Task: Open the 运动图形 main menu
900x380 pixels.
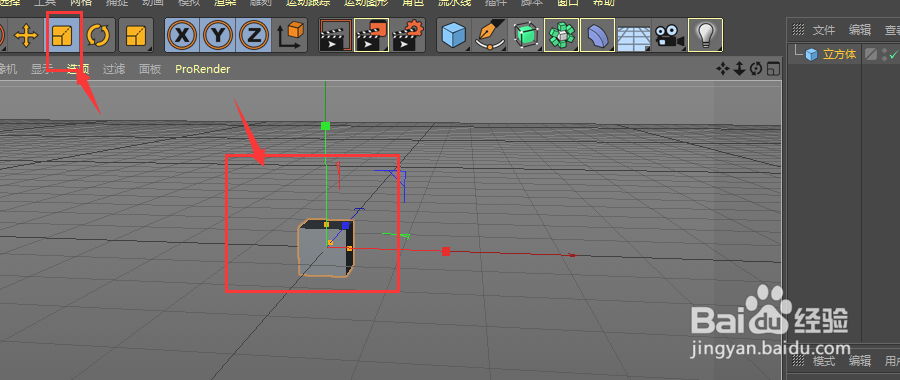Action: pyautogui.click(x=366, y=2)
